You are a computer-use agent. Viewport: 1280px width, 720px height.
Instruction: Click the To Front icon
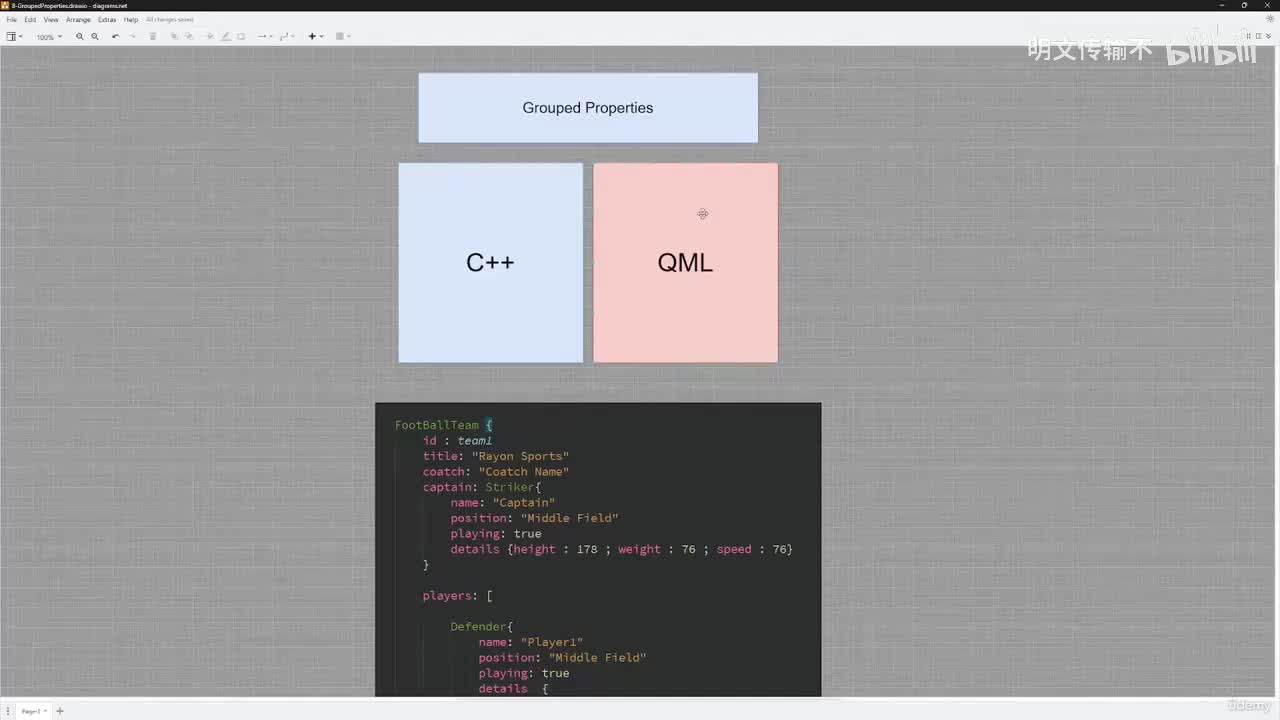click(174, 37)
